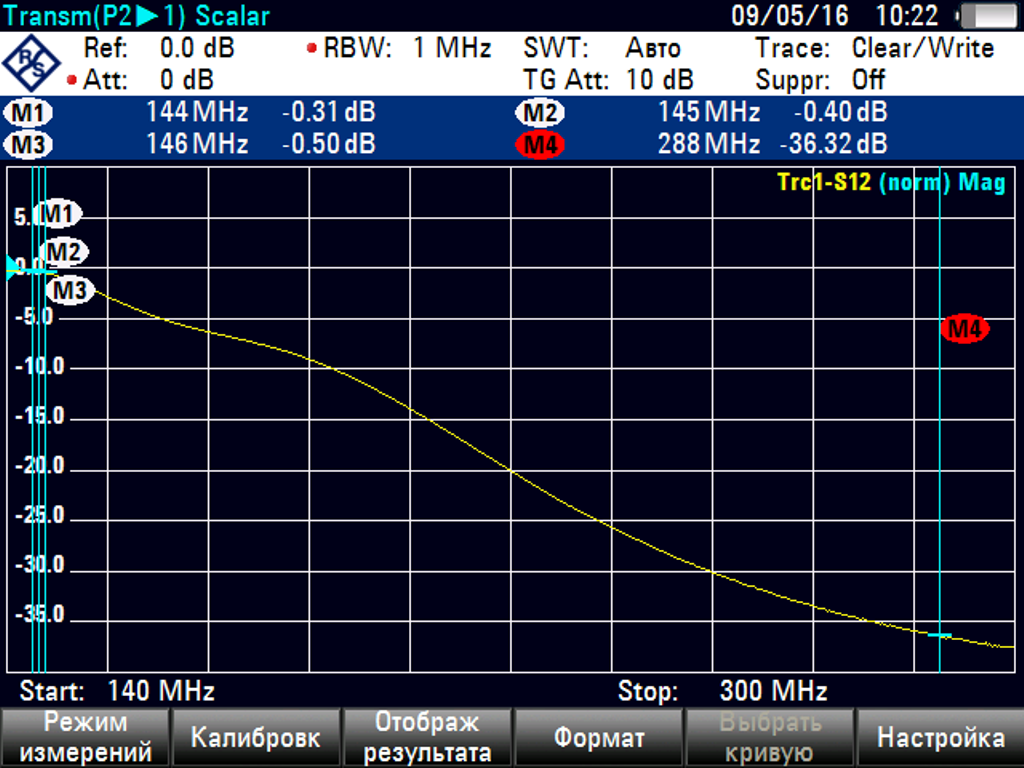Screen dimensions: 1024x768
Task: Open the Режим измерений softkey
Action: click(85, 738)
